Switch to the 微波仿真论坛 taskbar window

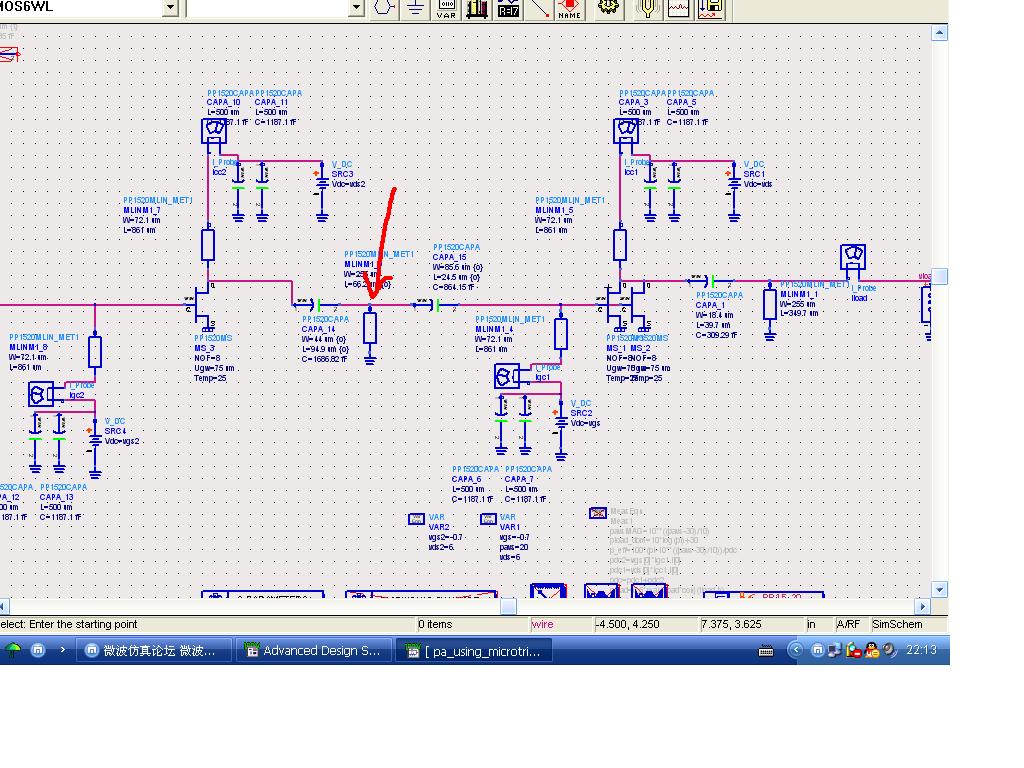(x=154, y=650)
